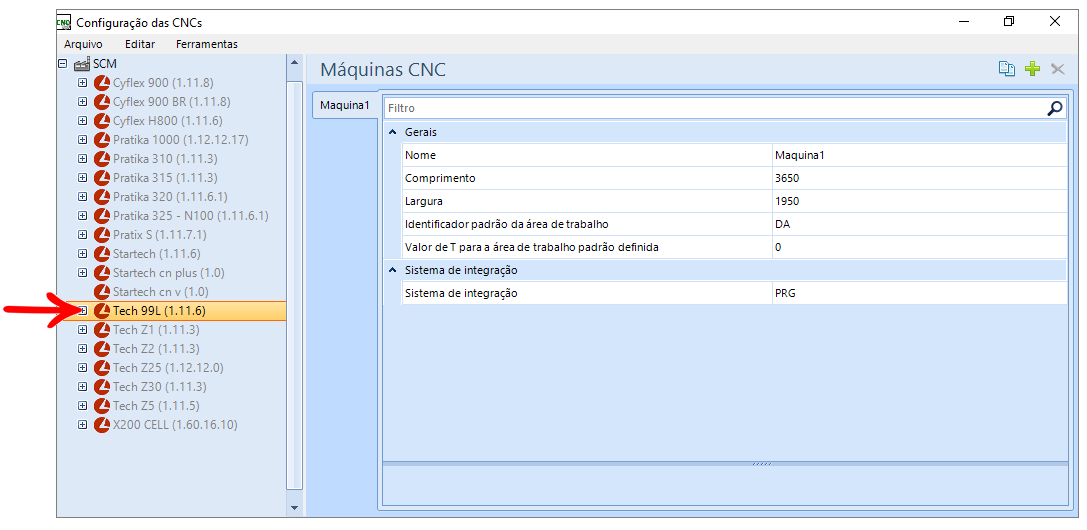This screenshot has width=1087, height=530.
Task: Click the red logo icon of Startech cn v
Action: (102, 292)
